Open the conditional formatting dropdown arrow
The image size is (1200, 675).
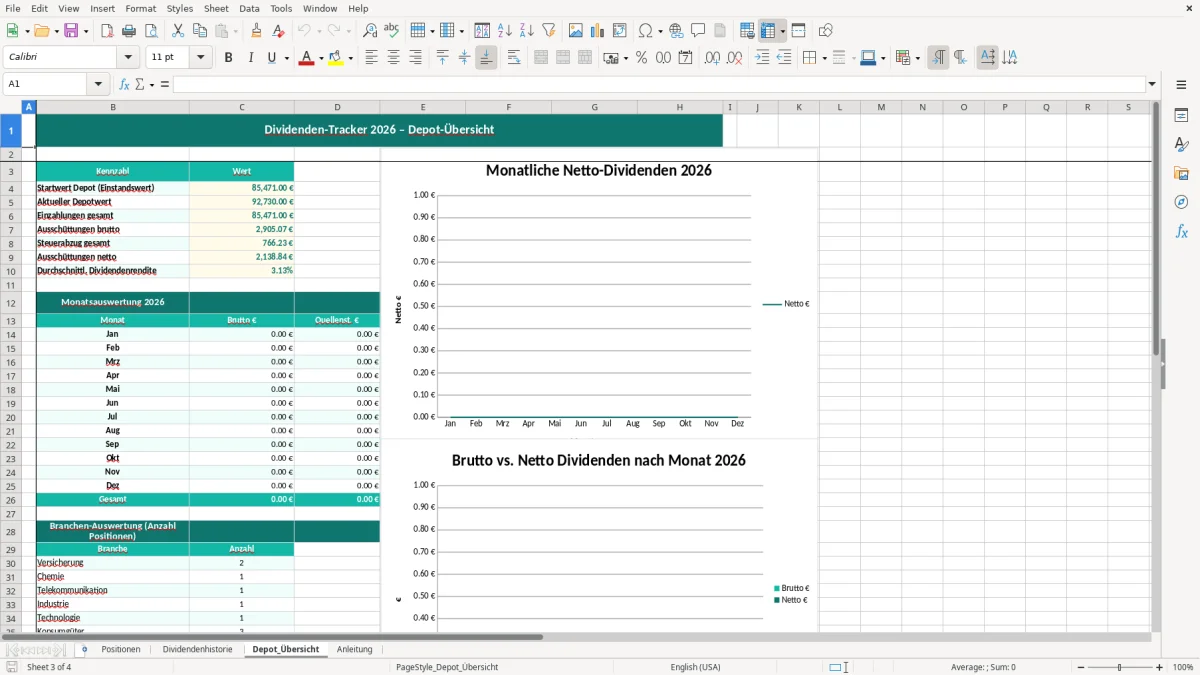(x=917, y=58)
